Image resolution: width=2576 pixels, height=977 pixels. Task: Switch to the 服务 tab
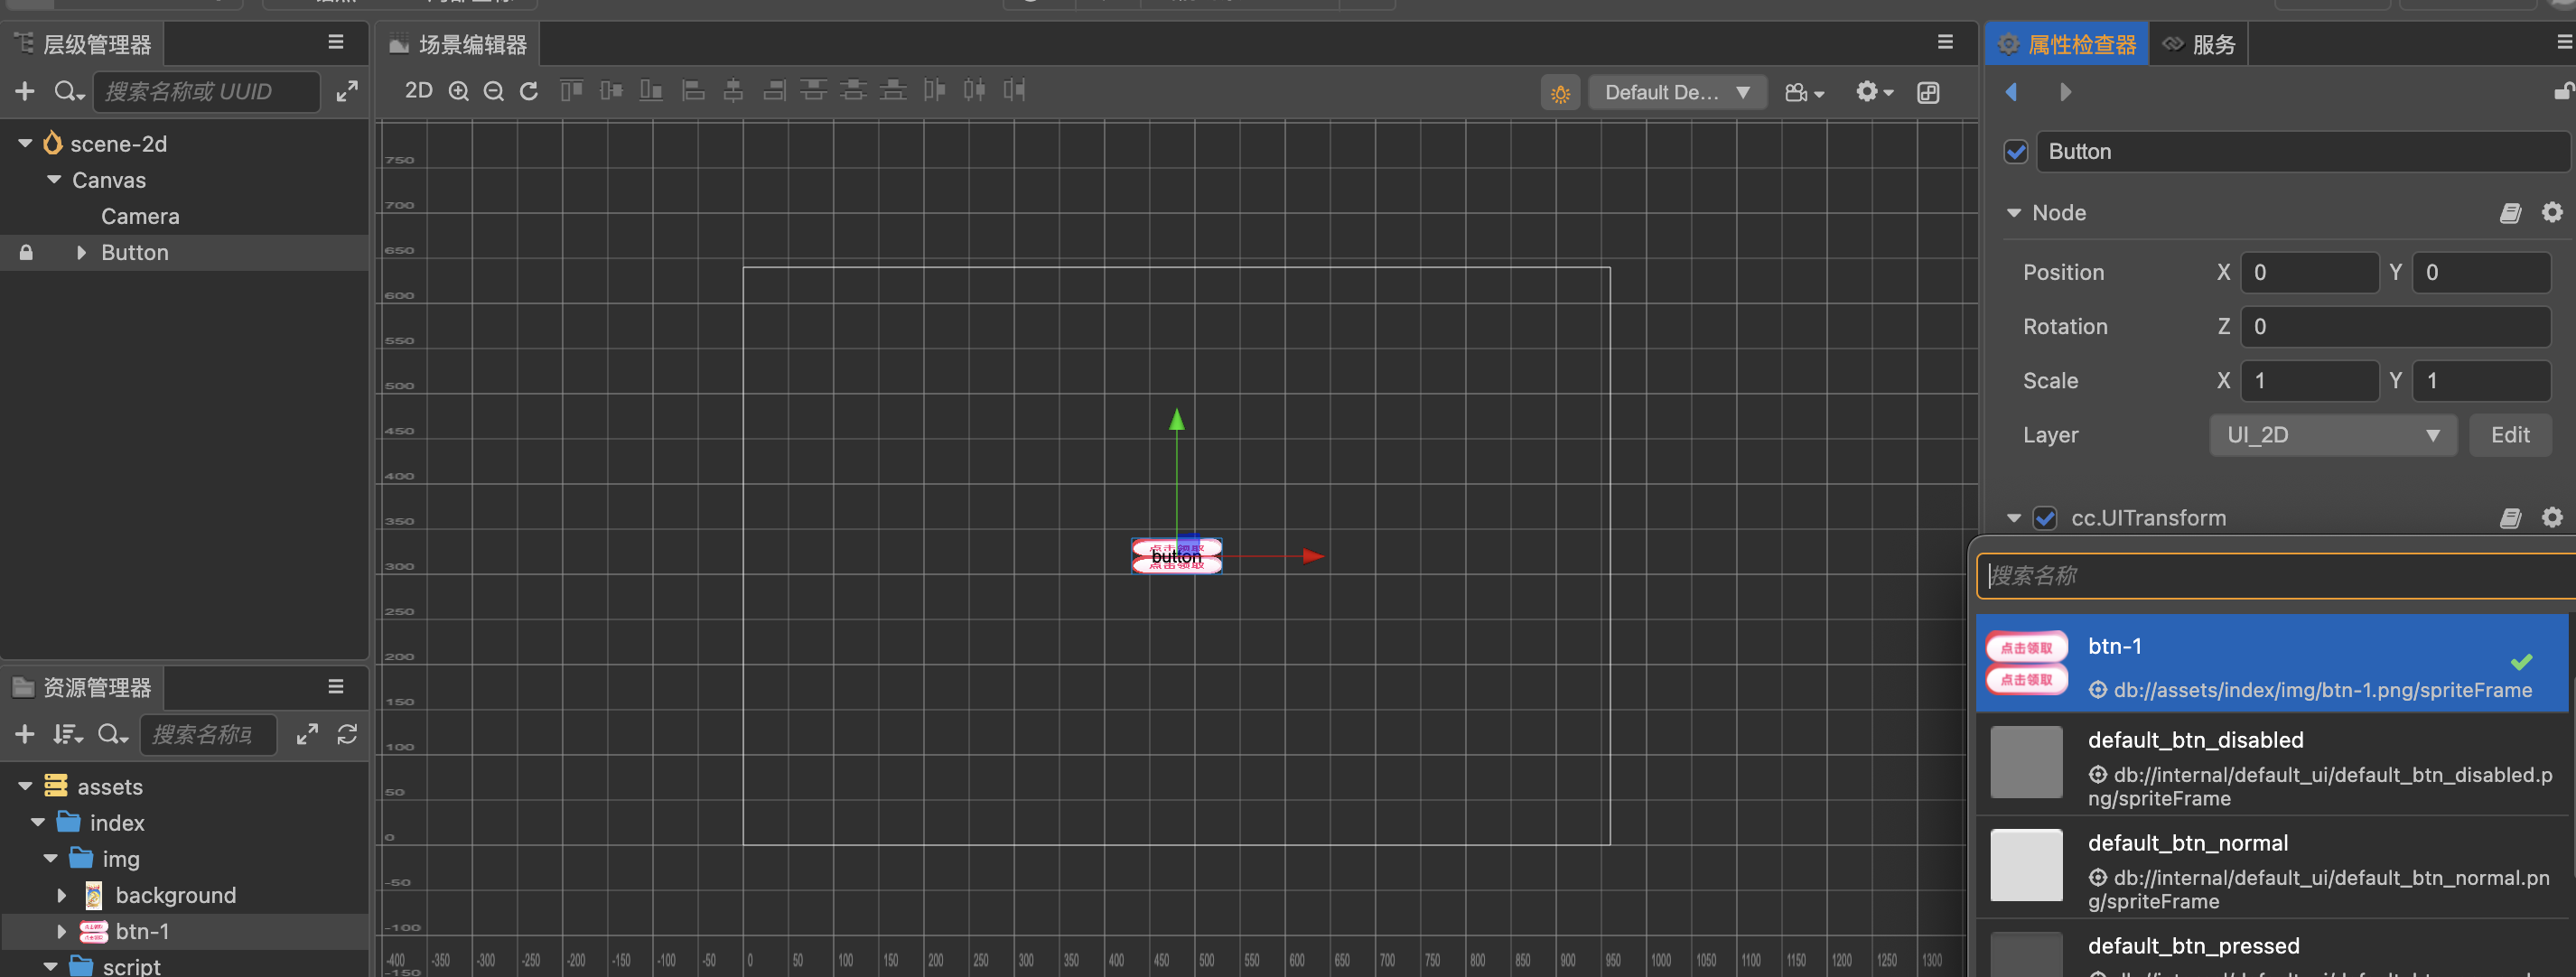coord(2199,45)
